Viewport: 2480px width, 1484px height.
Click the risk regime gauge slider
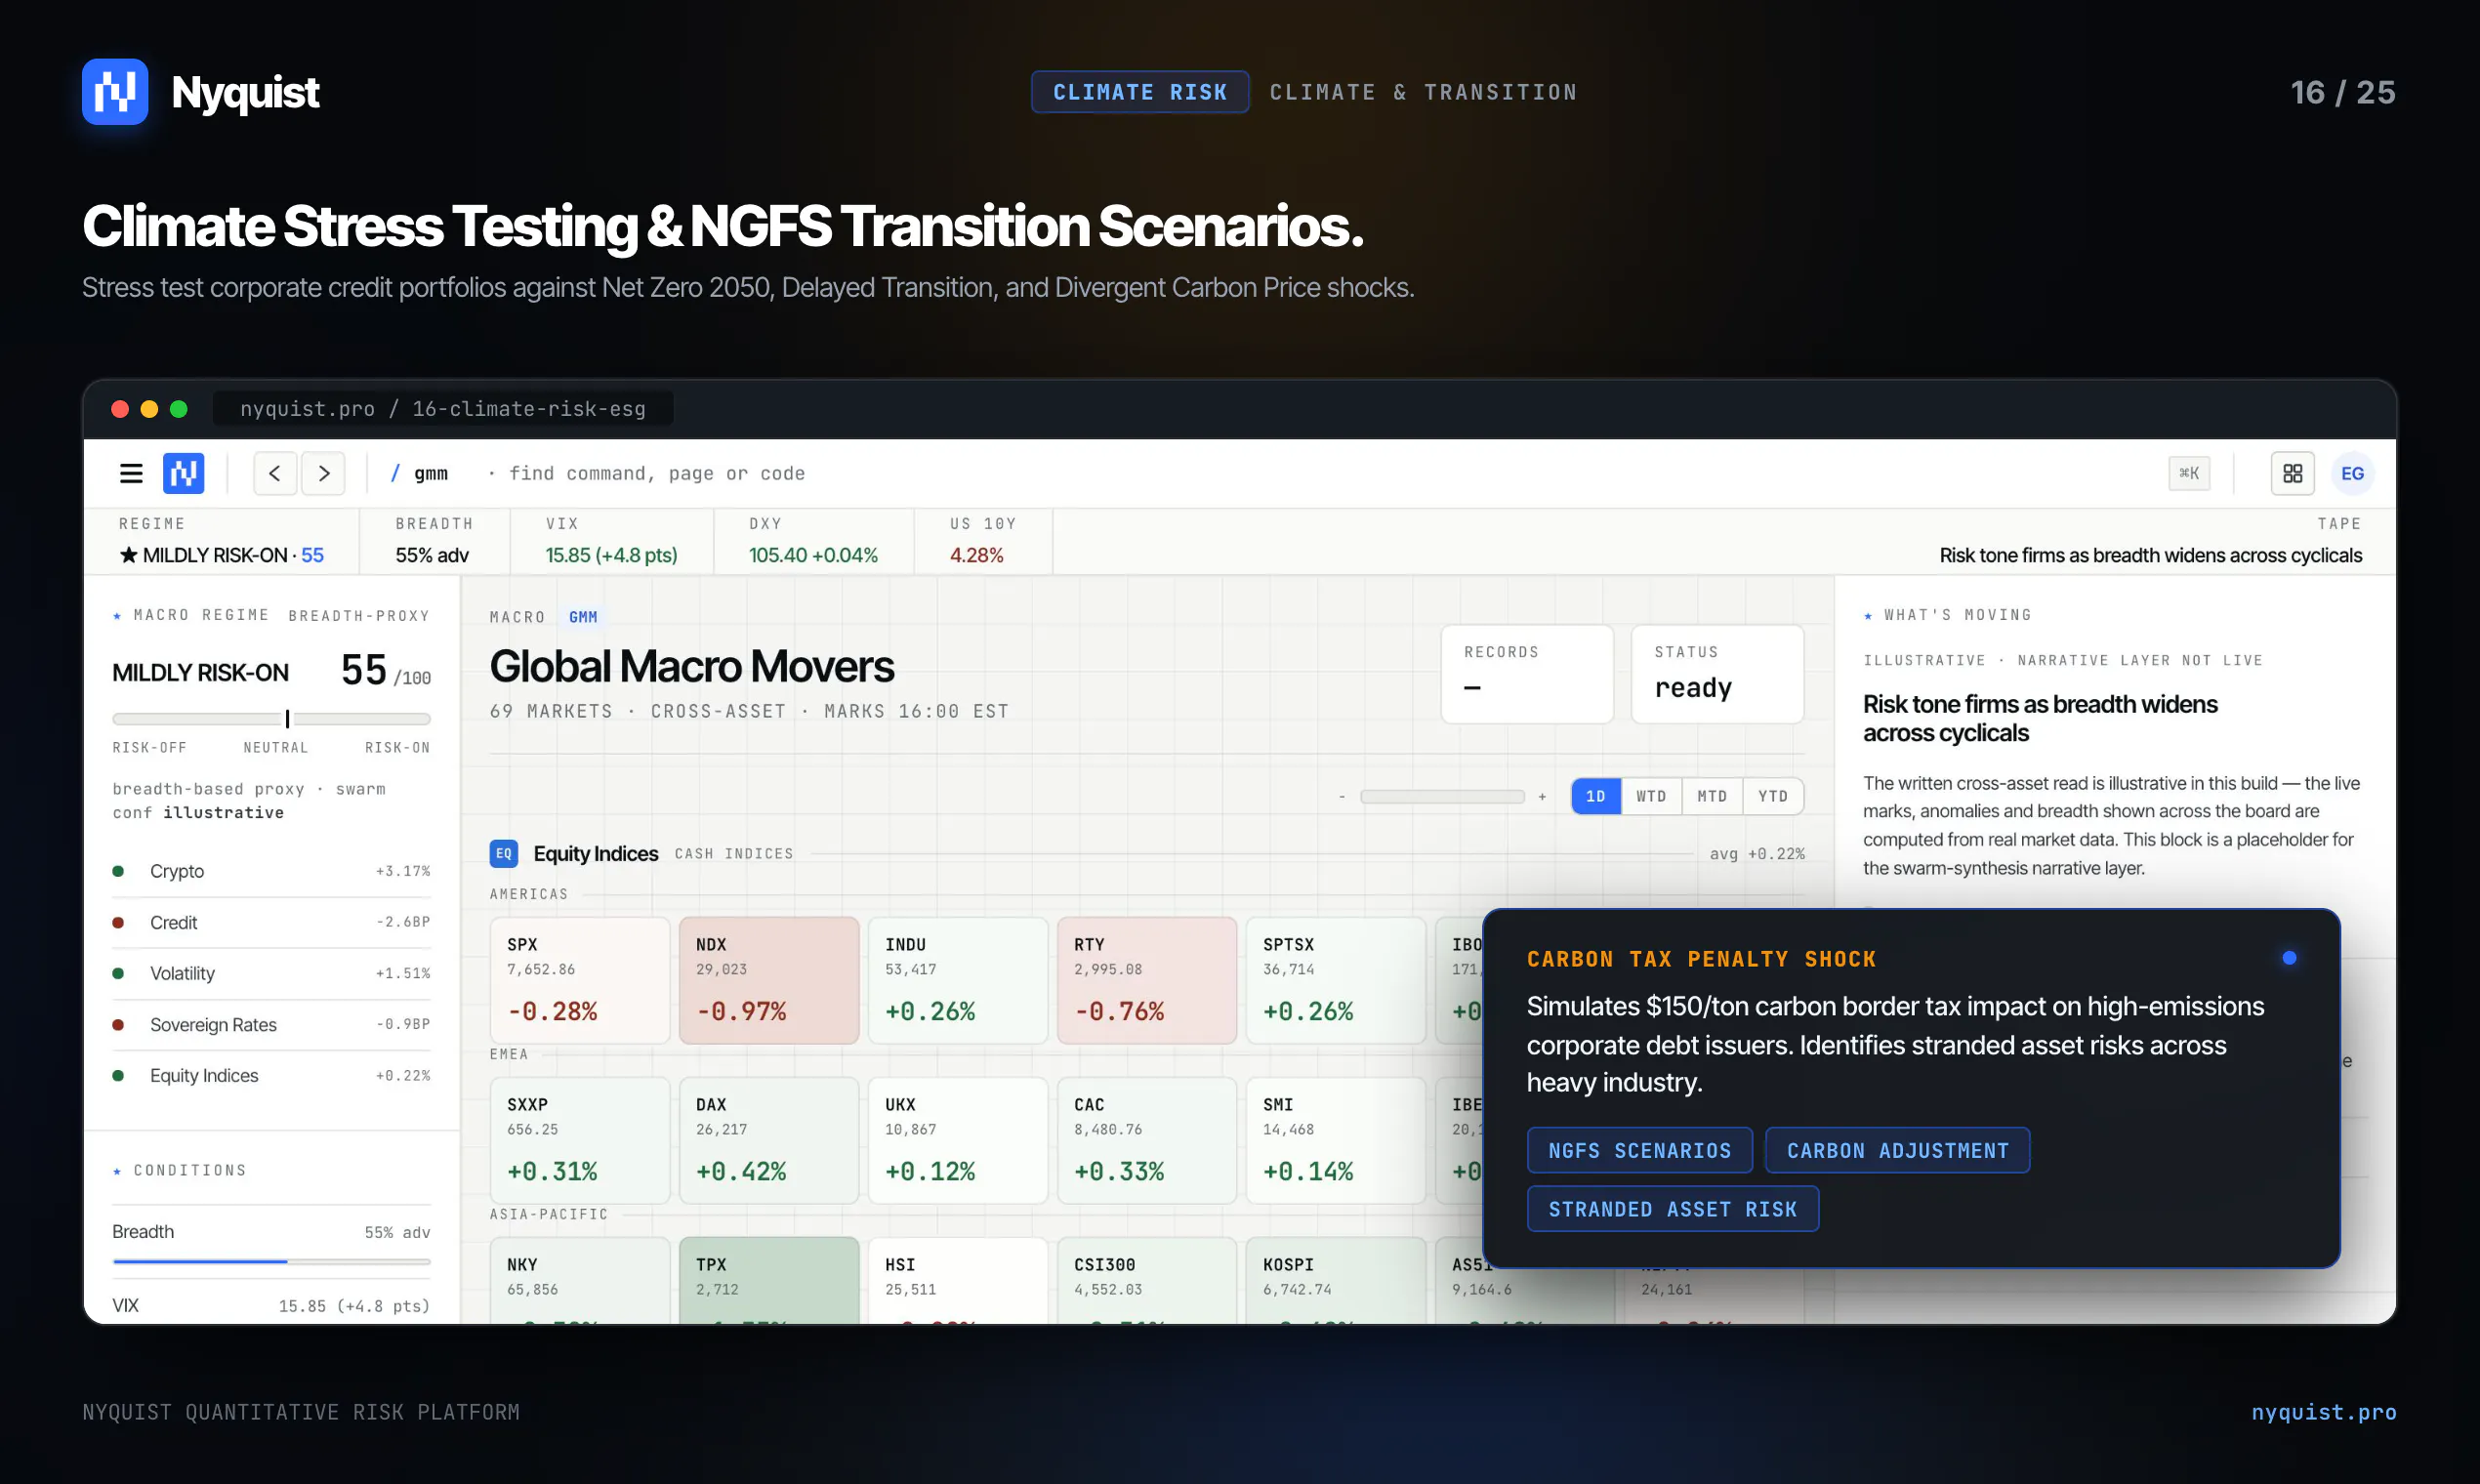tap(271, 719)
